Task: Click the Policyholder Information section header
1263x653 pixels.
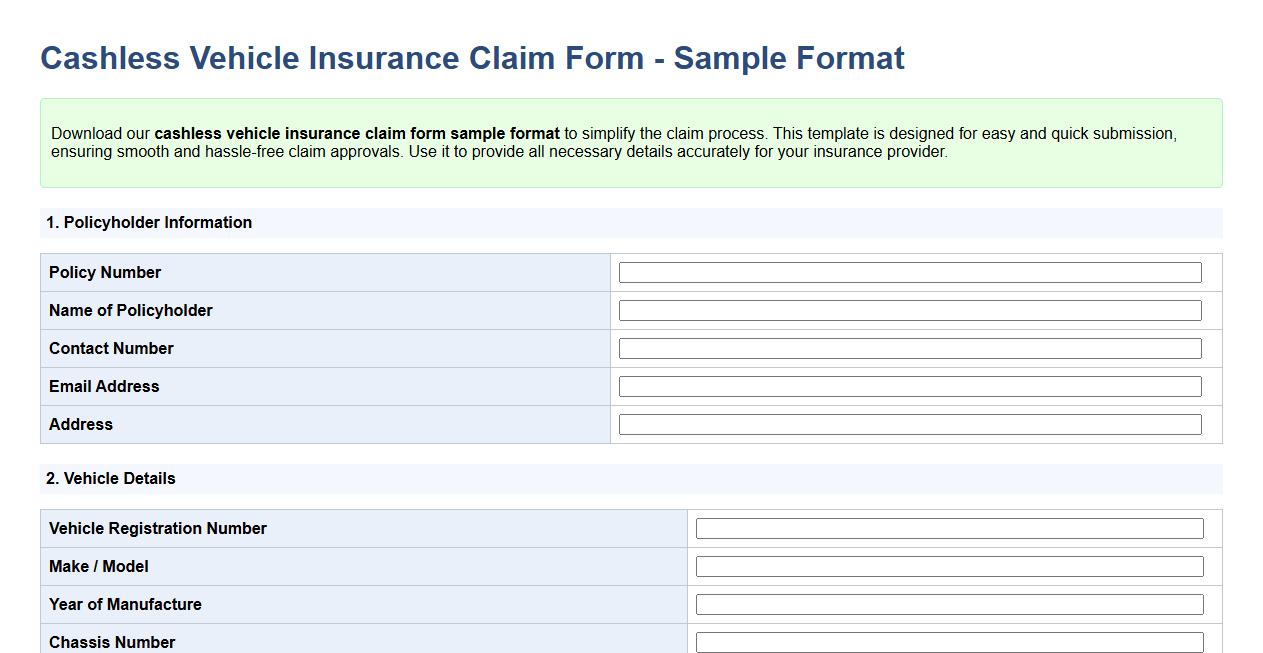Action: pos(149,222)
